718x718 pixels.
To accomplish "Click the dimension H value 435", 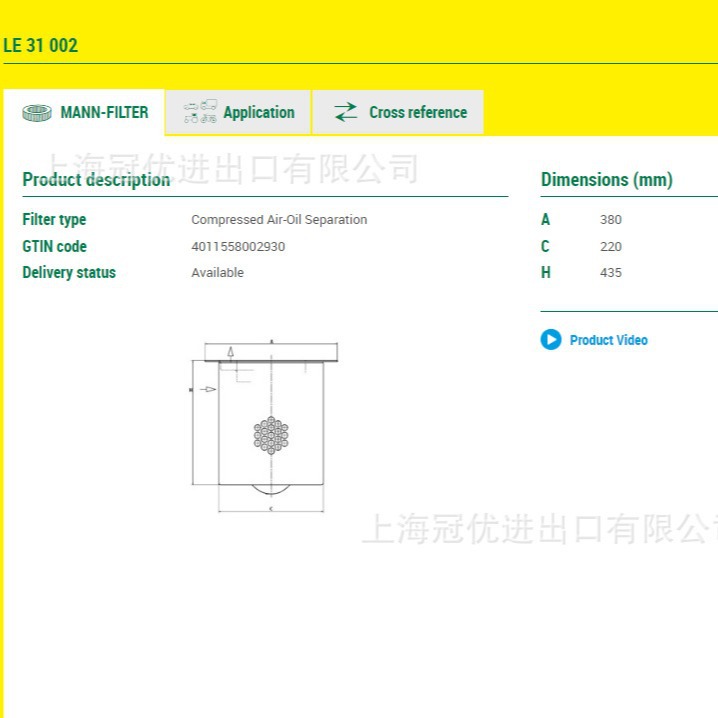I will pos(611,273).
